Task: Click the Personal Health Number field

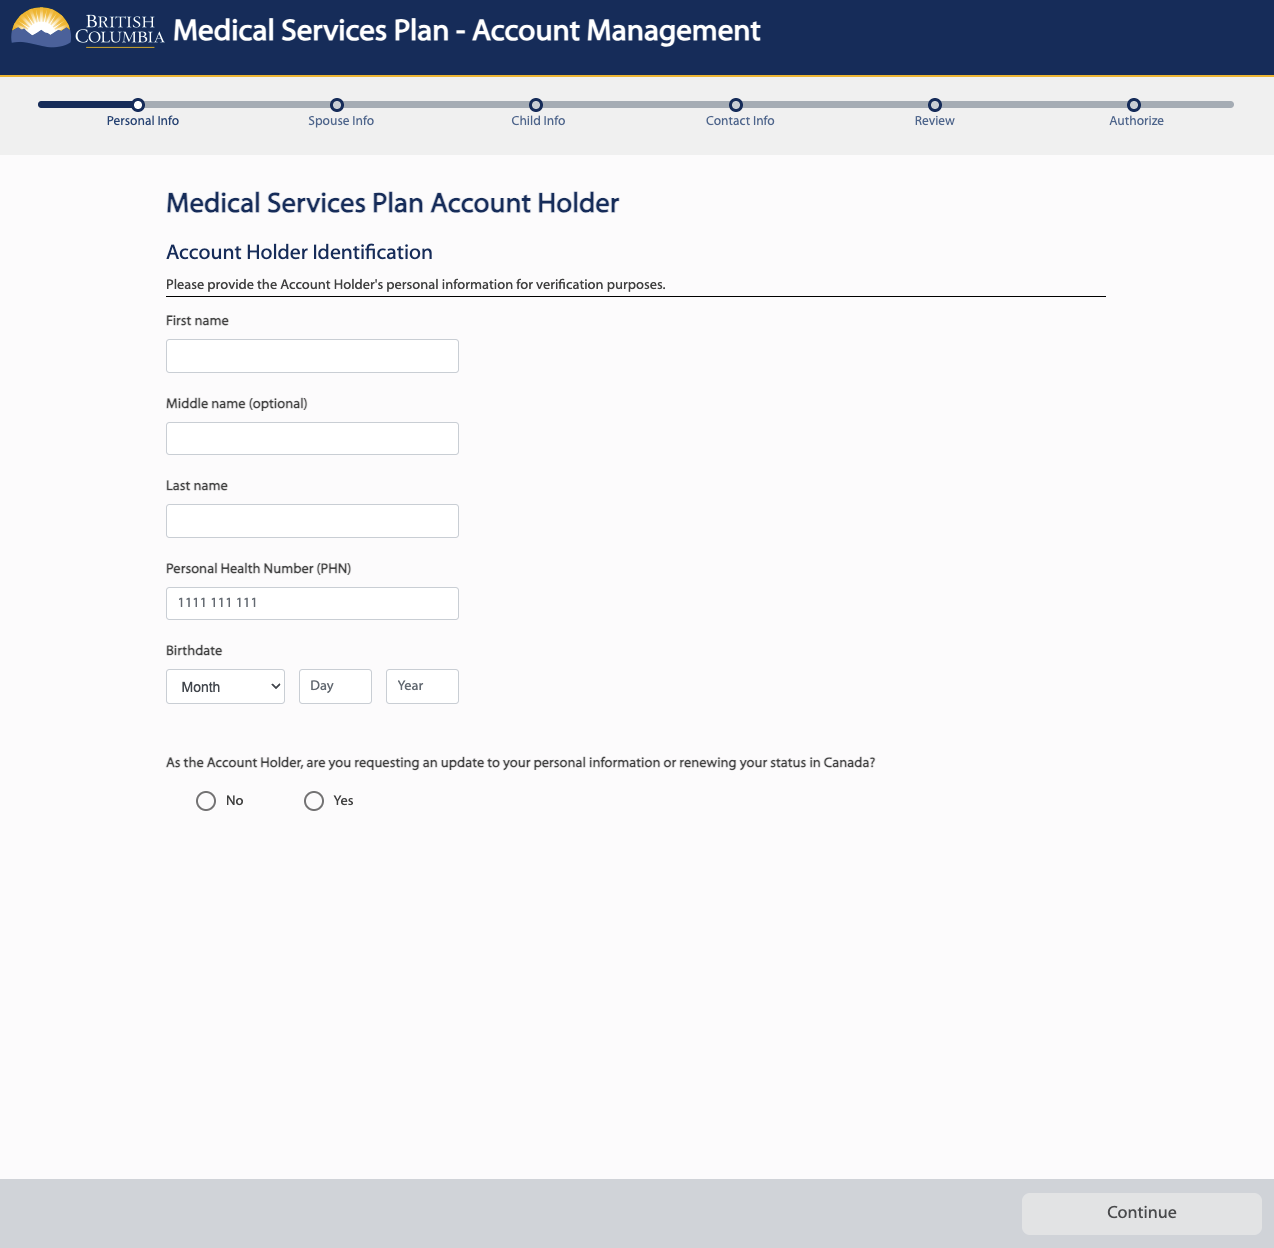Action: [312, 603]
